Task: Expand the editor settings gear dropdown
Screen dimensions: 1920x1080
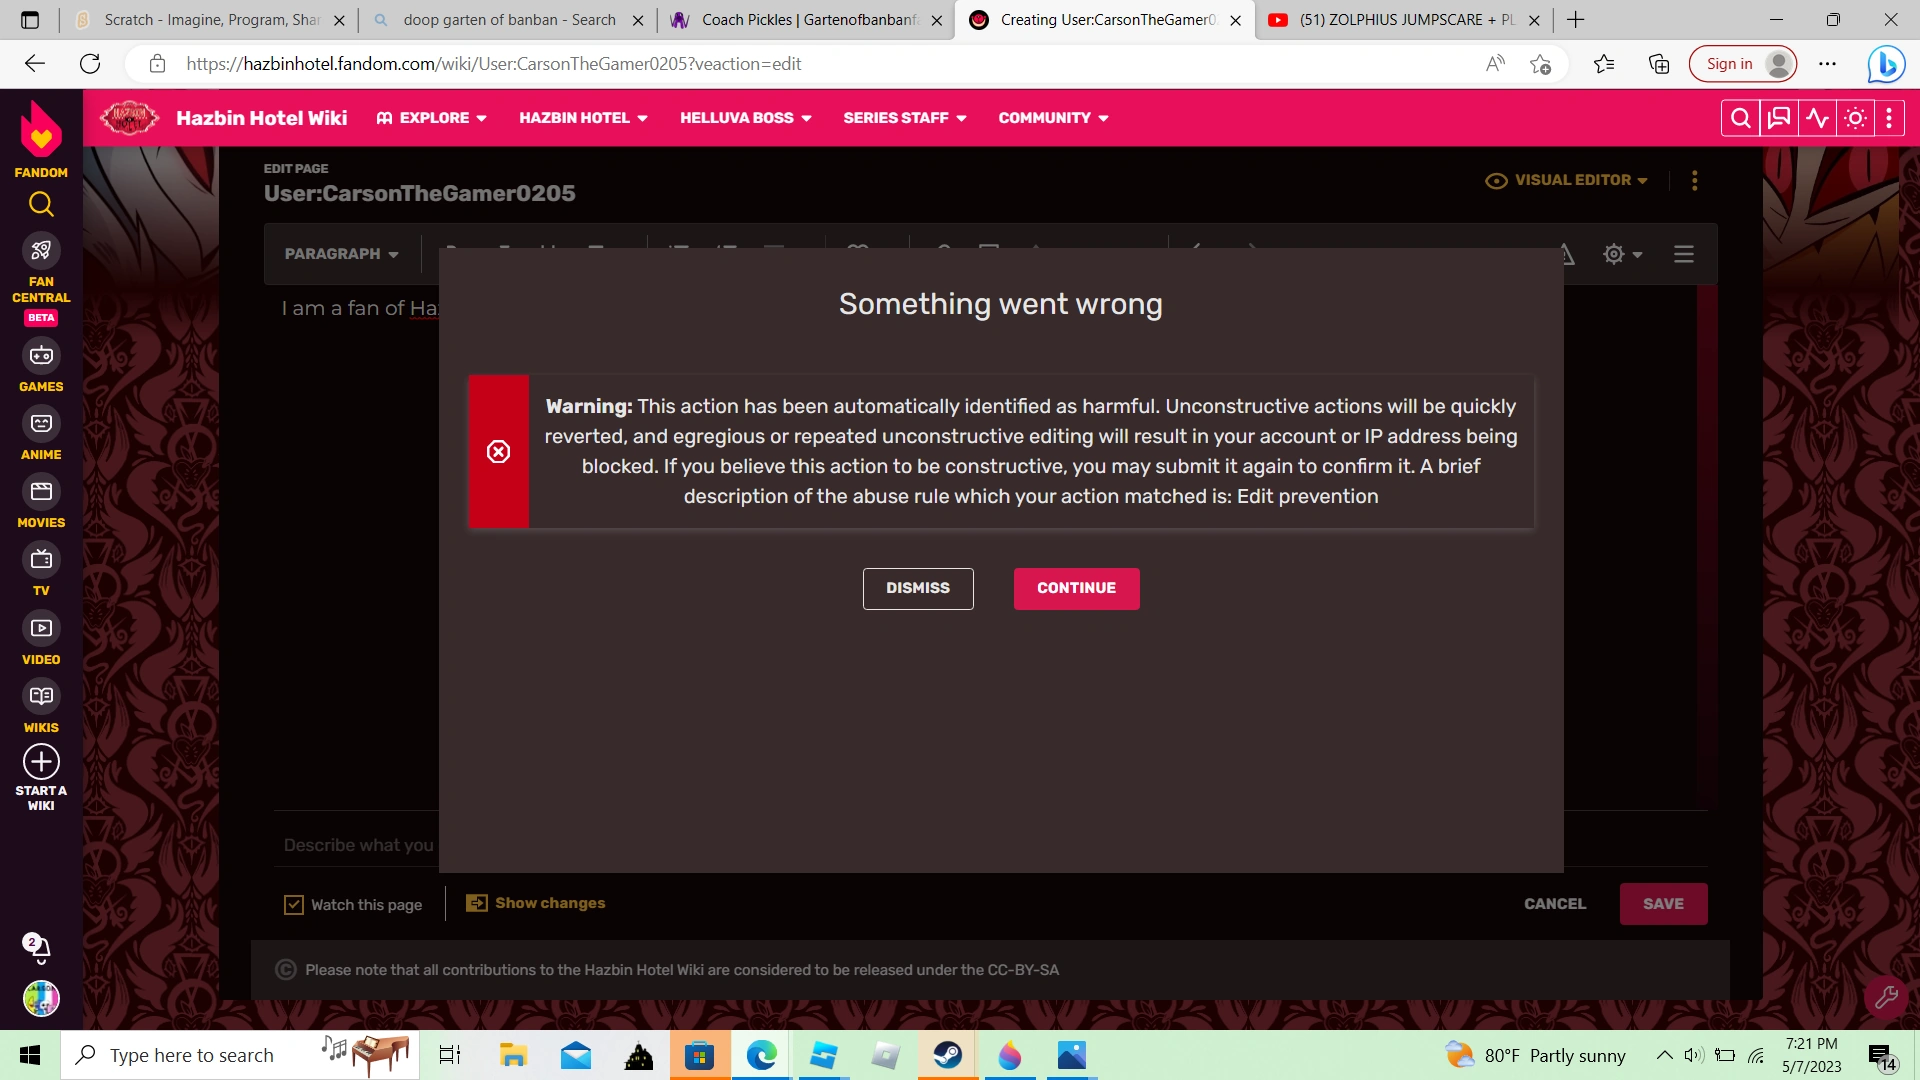Action: tap(1622, 254)
